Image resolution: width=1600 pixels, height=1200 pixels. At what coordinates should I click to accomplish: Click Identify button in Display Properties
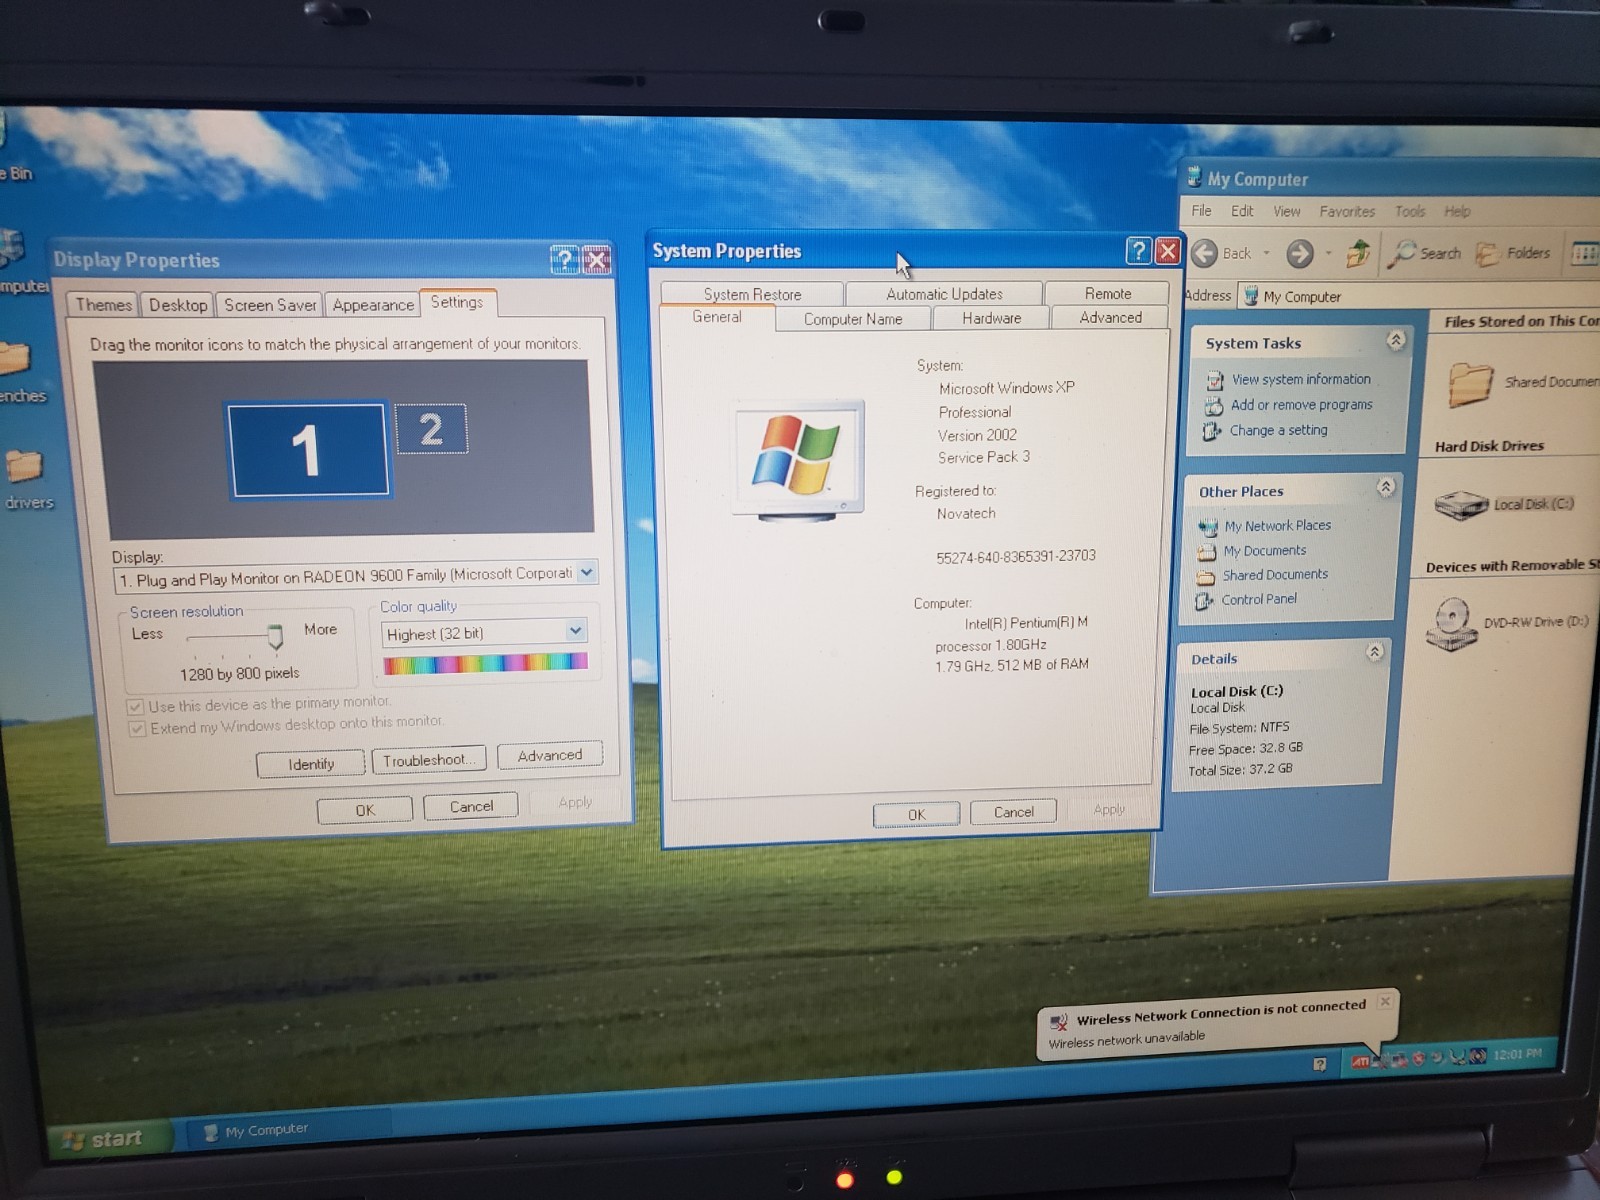click(x=311, y=764)
